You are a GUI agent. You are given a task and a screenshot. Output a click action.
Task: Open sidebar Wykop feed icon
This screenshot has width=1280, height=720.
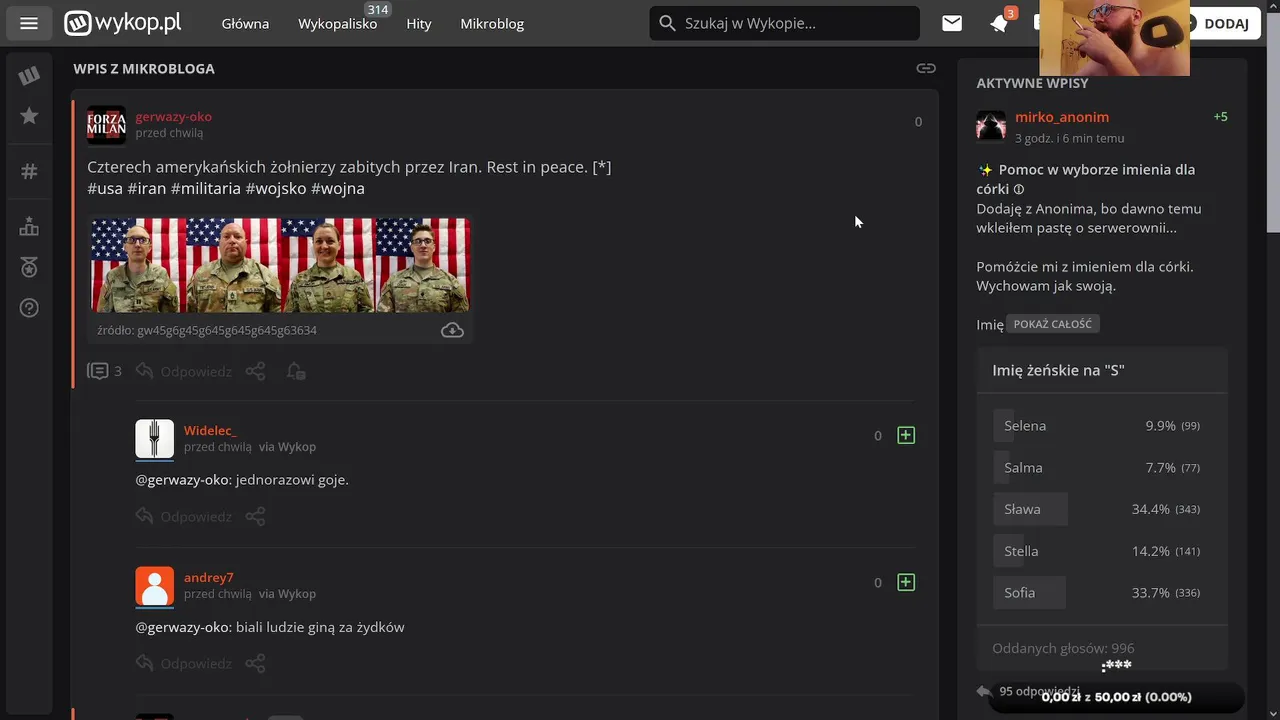click(29, 75)
